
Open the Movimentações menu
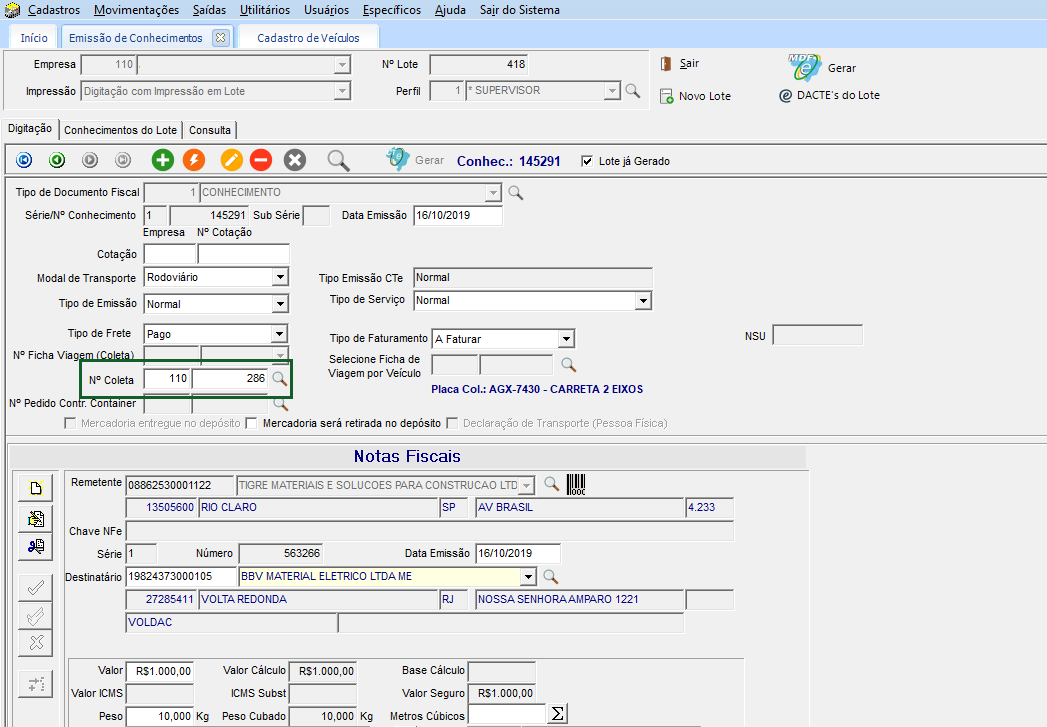137,10
